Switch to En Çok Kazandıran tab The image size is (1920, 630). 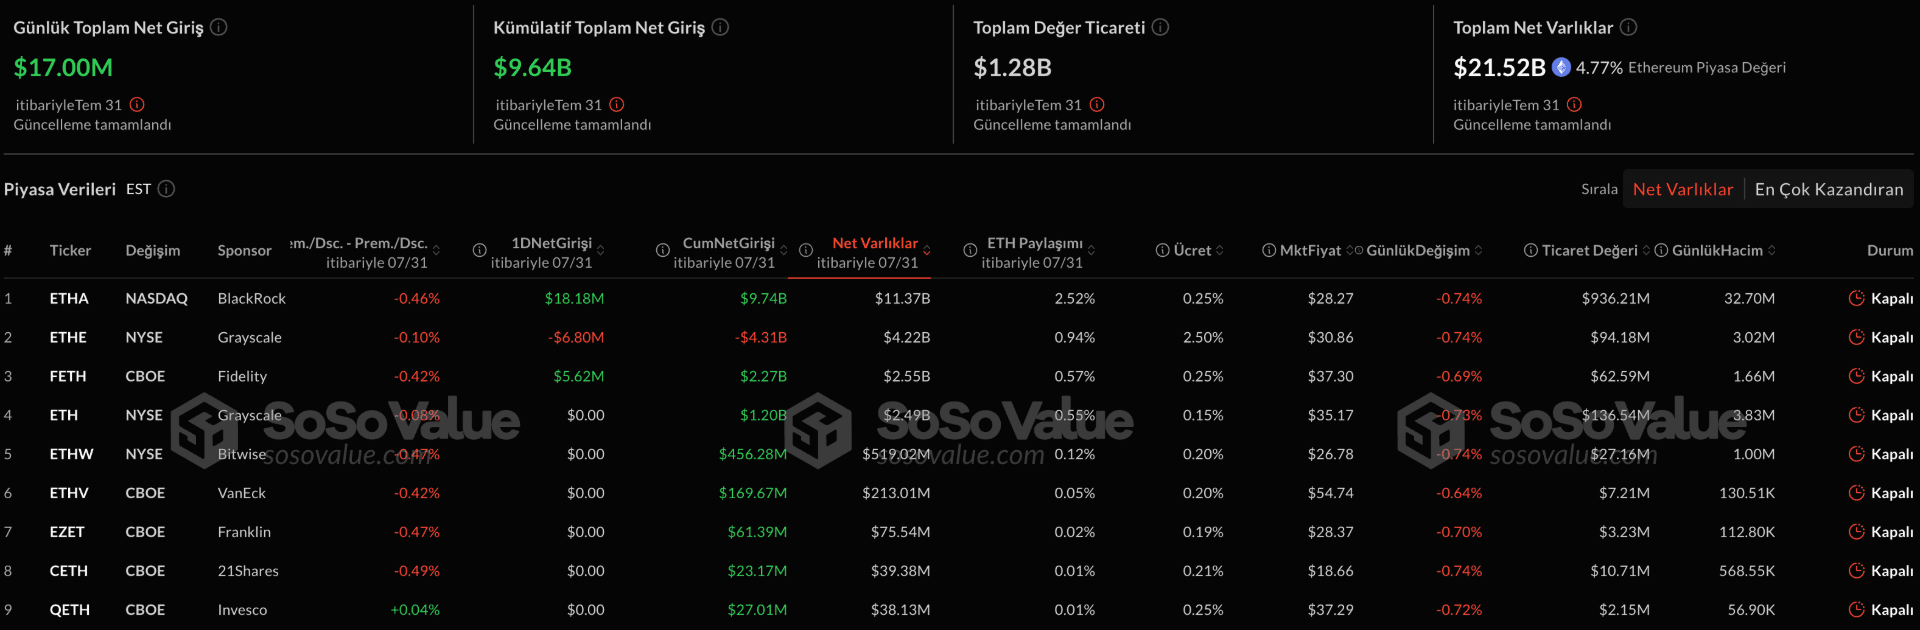coord(1829,189)
